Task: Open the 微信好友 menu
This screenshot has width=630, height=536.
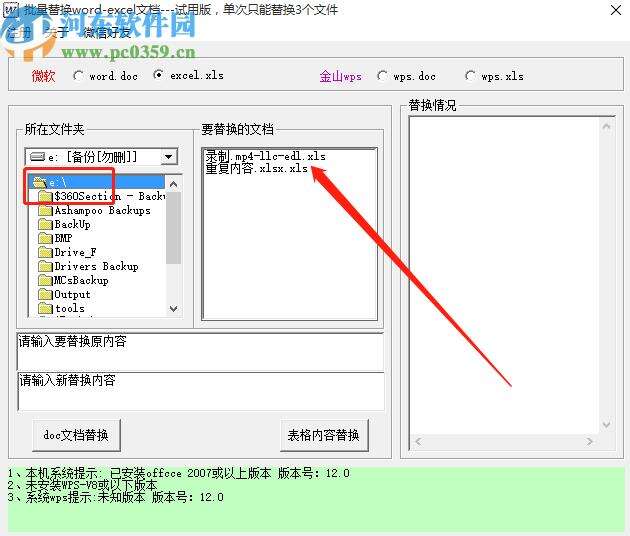Action: [107, 32]
